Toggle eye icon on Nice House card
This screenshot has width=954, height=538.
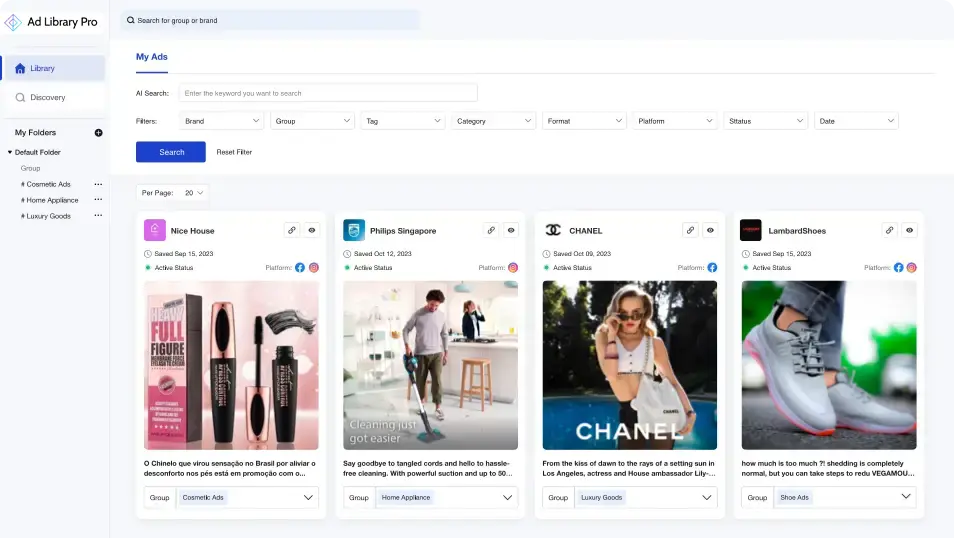click(x=312, y=230)
